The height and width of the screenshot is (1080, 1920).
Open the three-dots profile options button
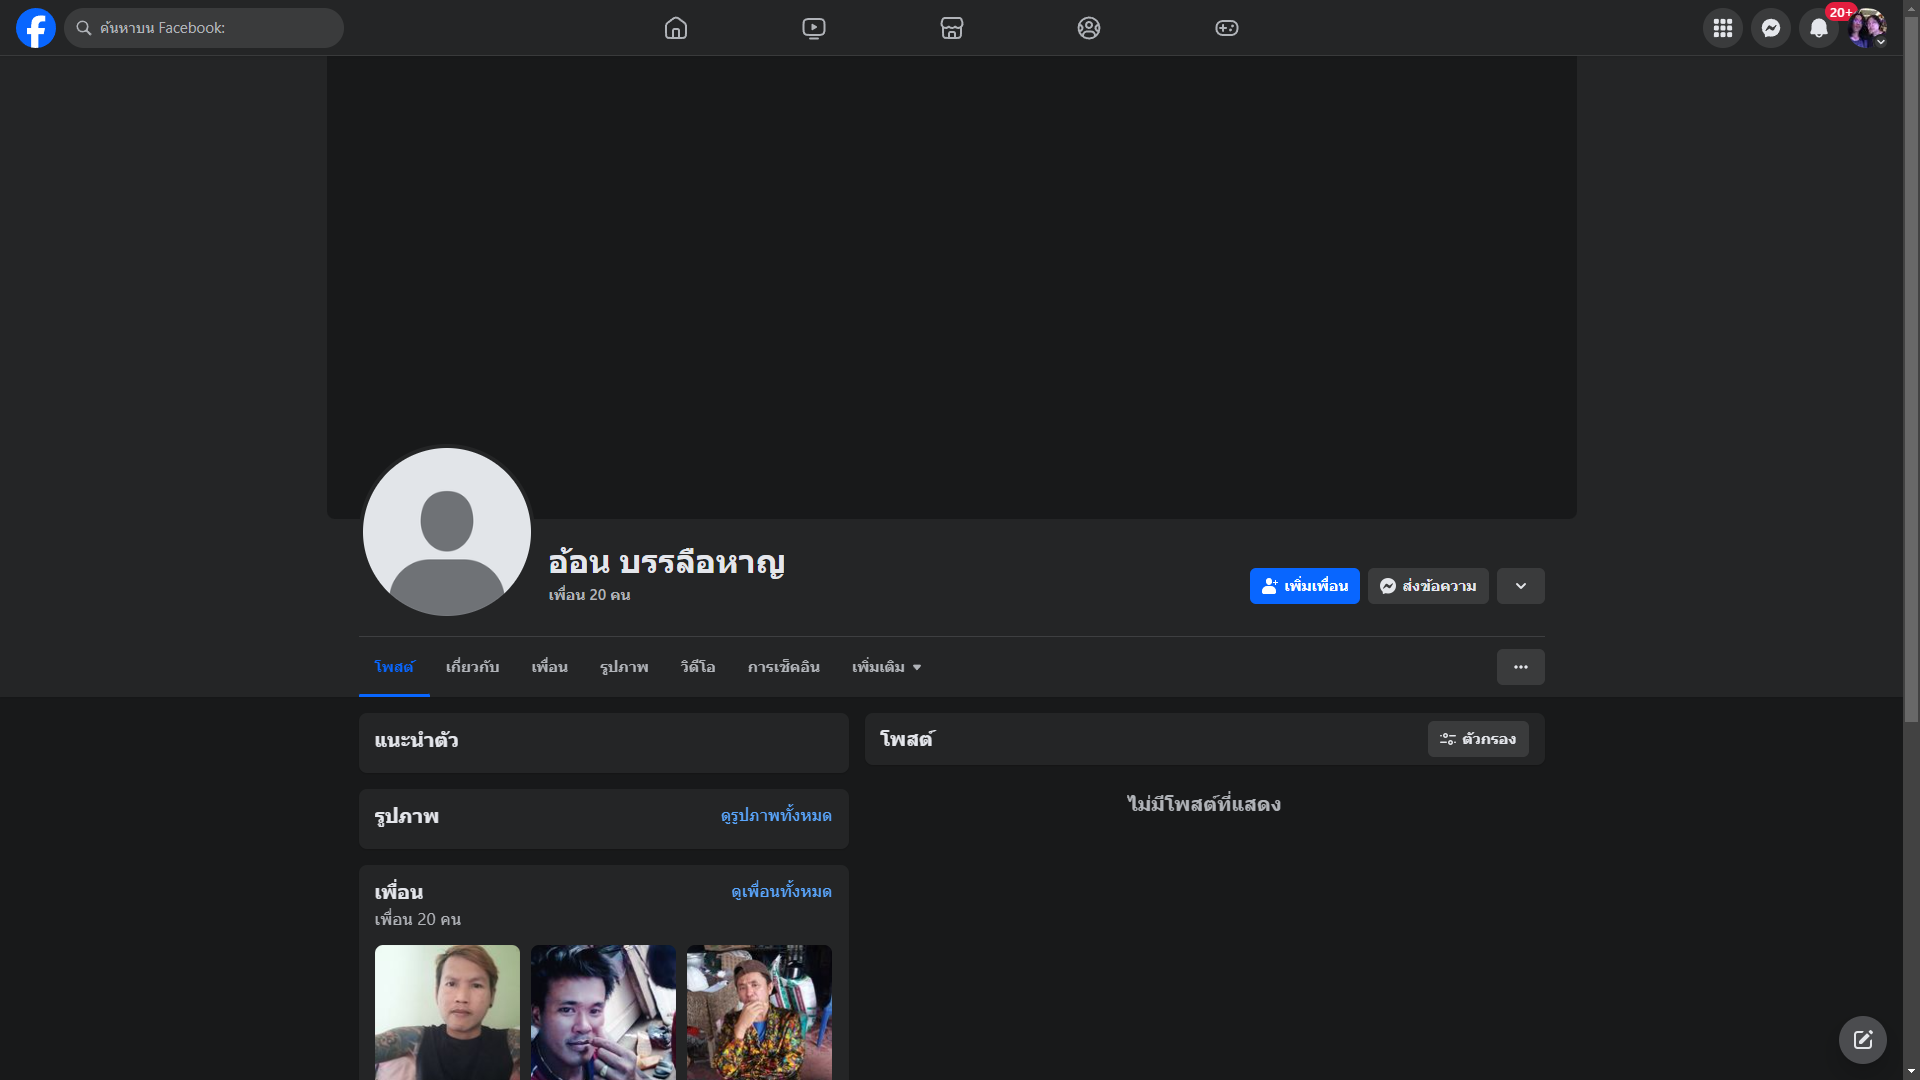point(1521,667)
